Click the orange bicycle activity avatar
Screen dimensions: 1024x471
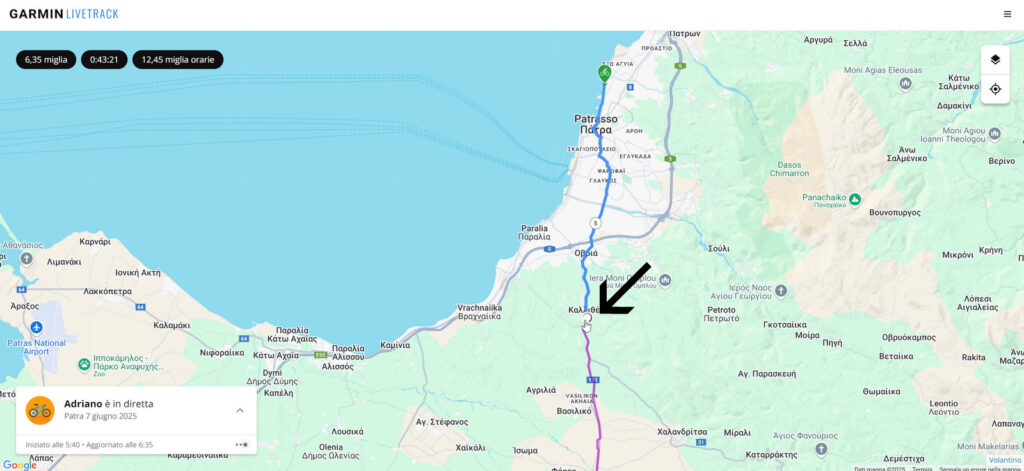pyautogui.click(x=40, y=410)
